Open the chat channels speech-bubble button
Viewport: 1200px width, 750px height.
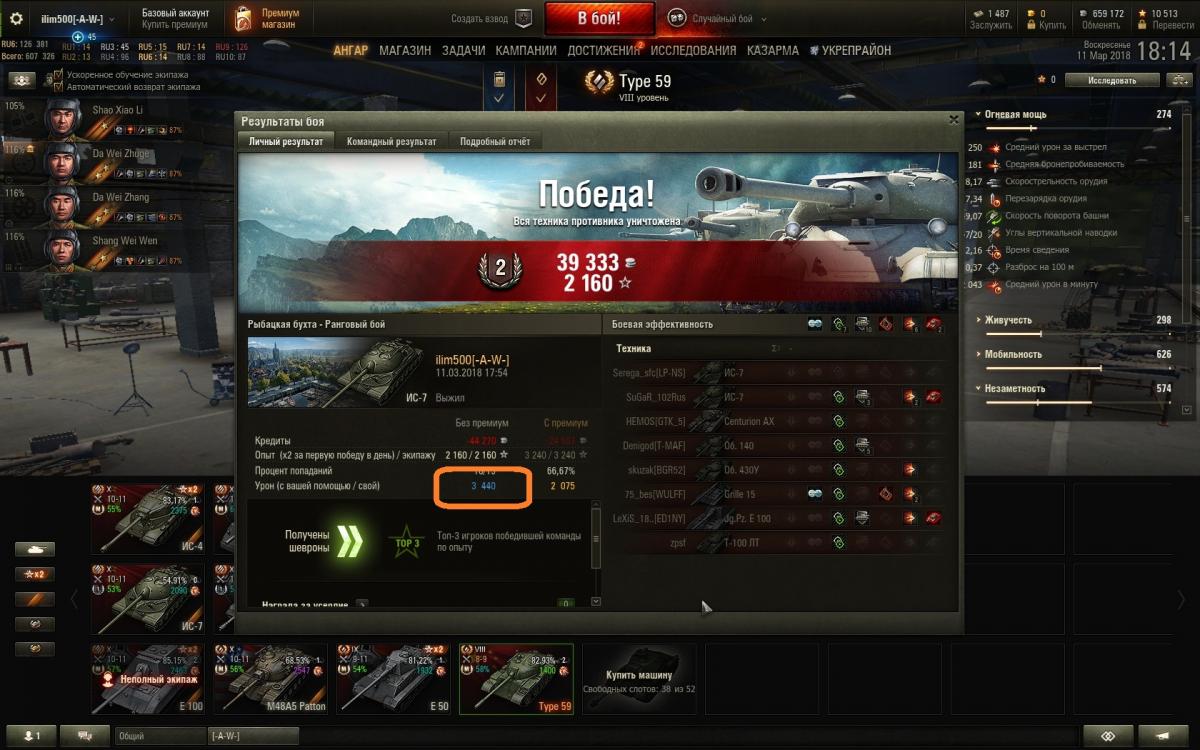point(85,735)
